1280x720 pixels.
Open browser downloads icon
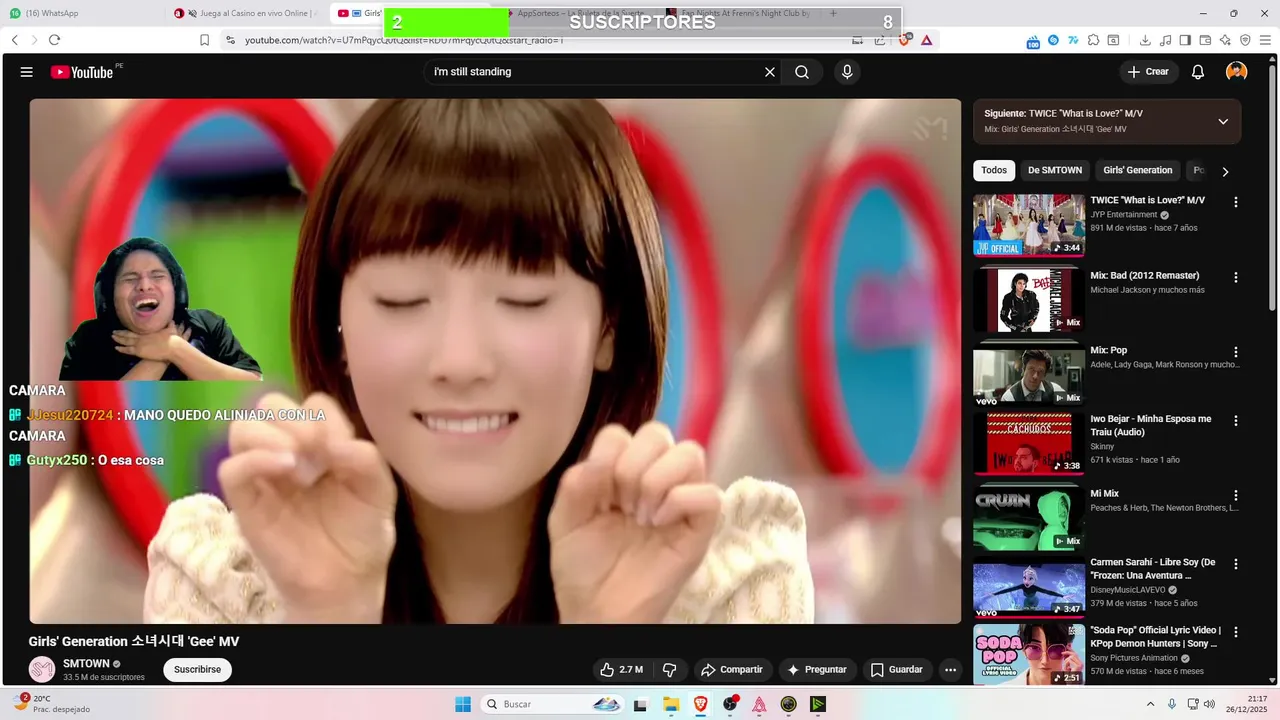(x=1145, y=40)
